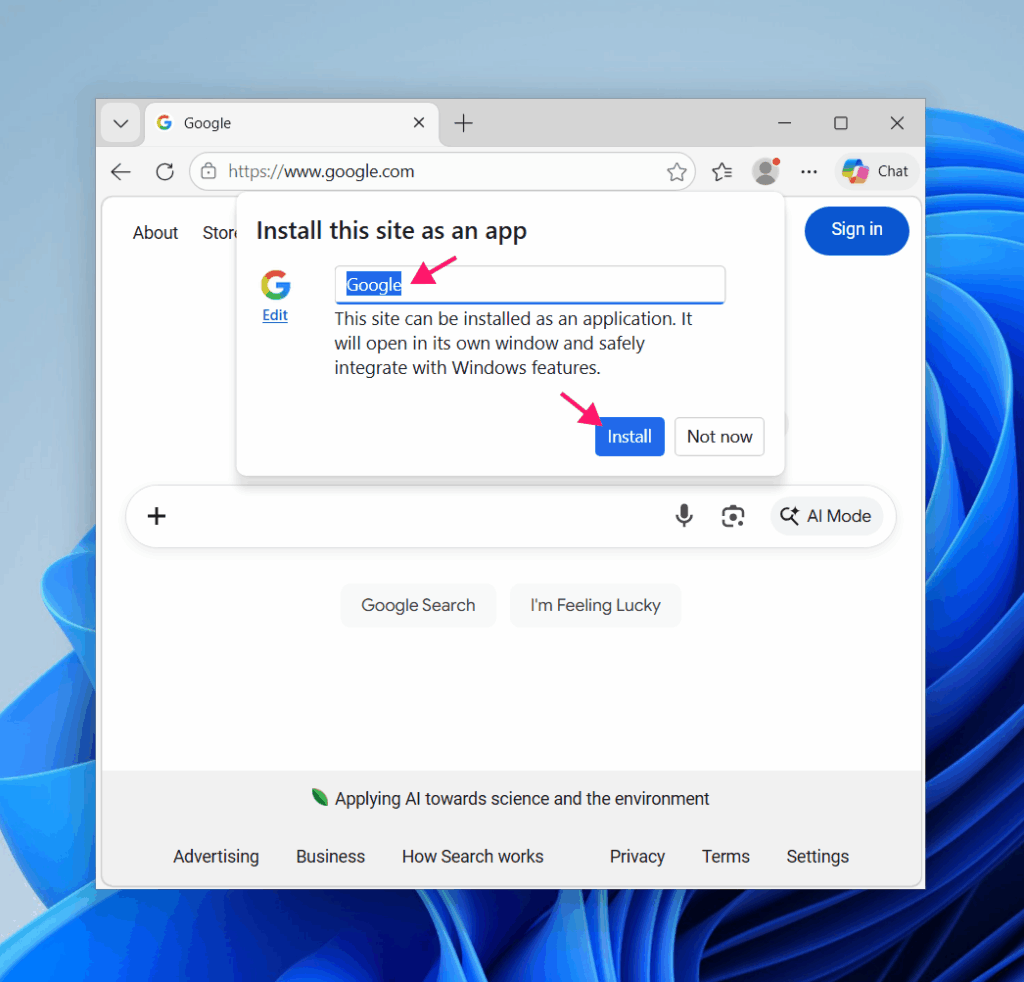Viewport: 1024px width, 982px height.
Task: Click the address bar URL
Action: coord(321,172)
